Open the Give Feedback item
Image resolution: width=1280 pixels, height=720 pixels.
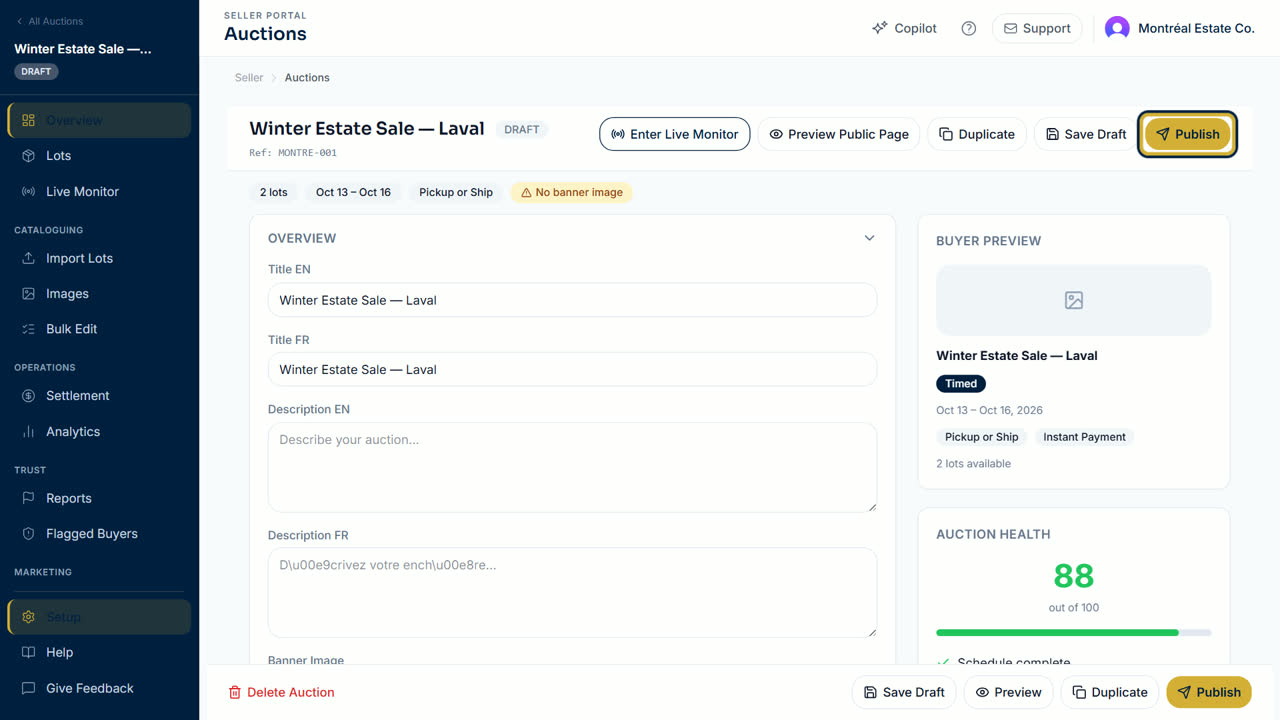(99, 688)
